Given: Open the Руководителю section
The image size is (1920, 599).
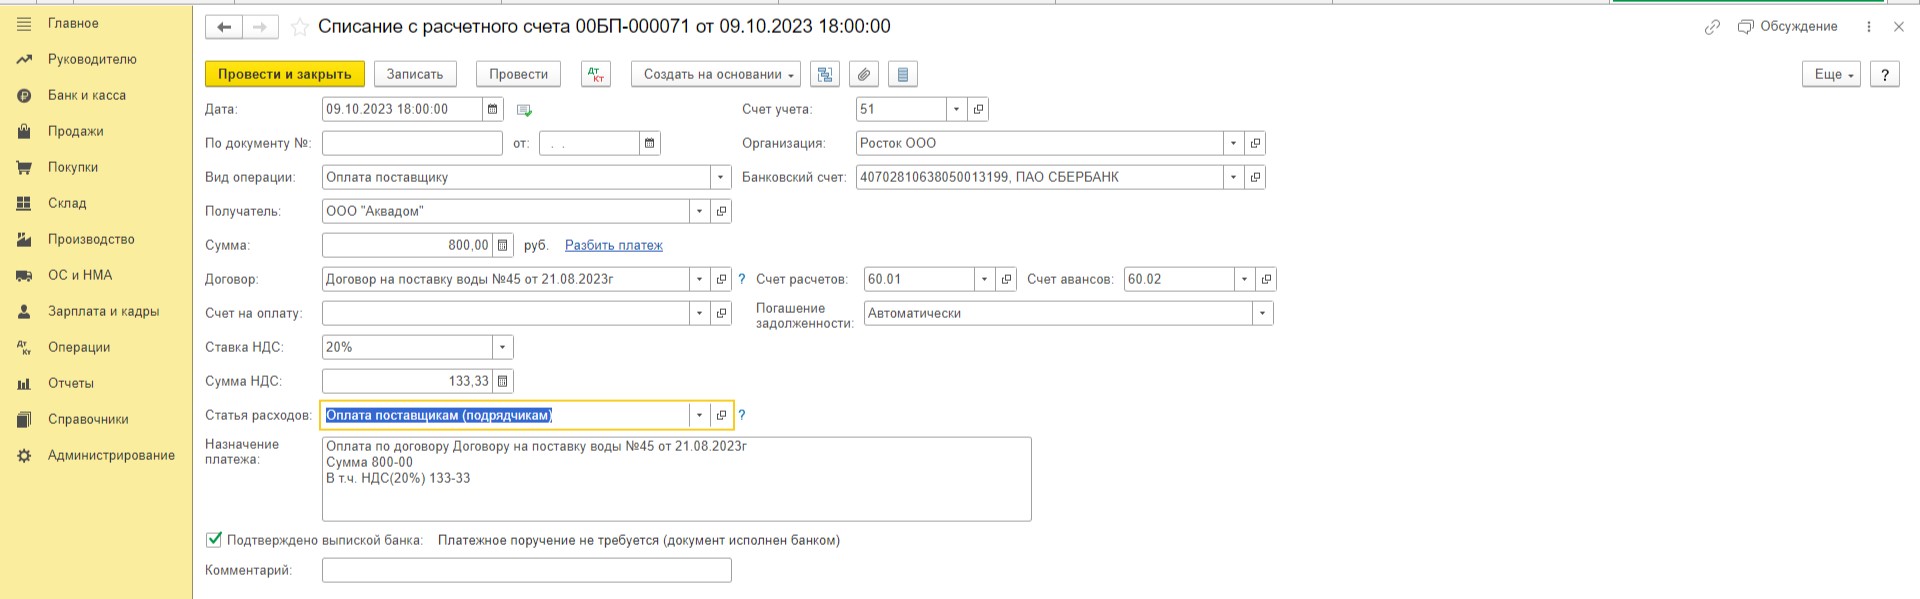Looking at the screenshot, I should point(92,59).
